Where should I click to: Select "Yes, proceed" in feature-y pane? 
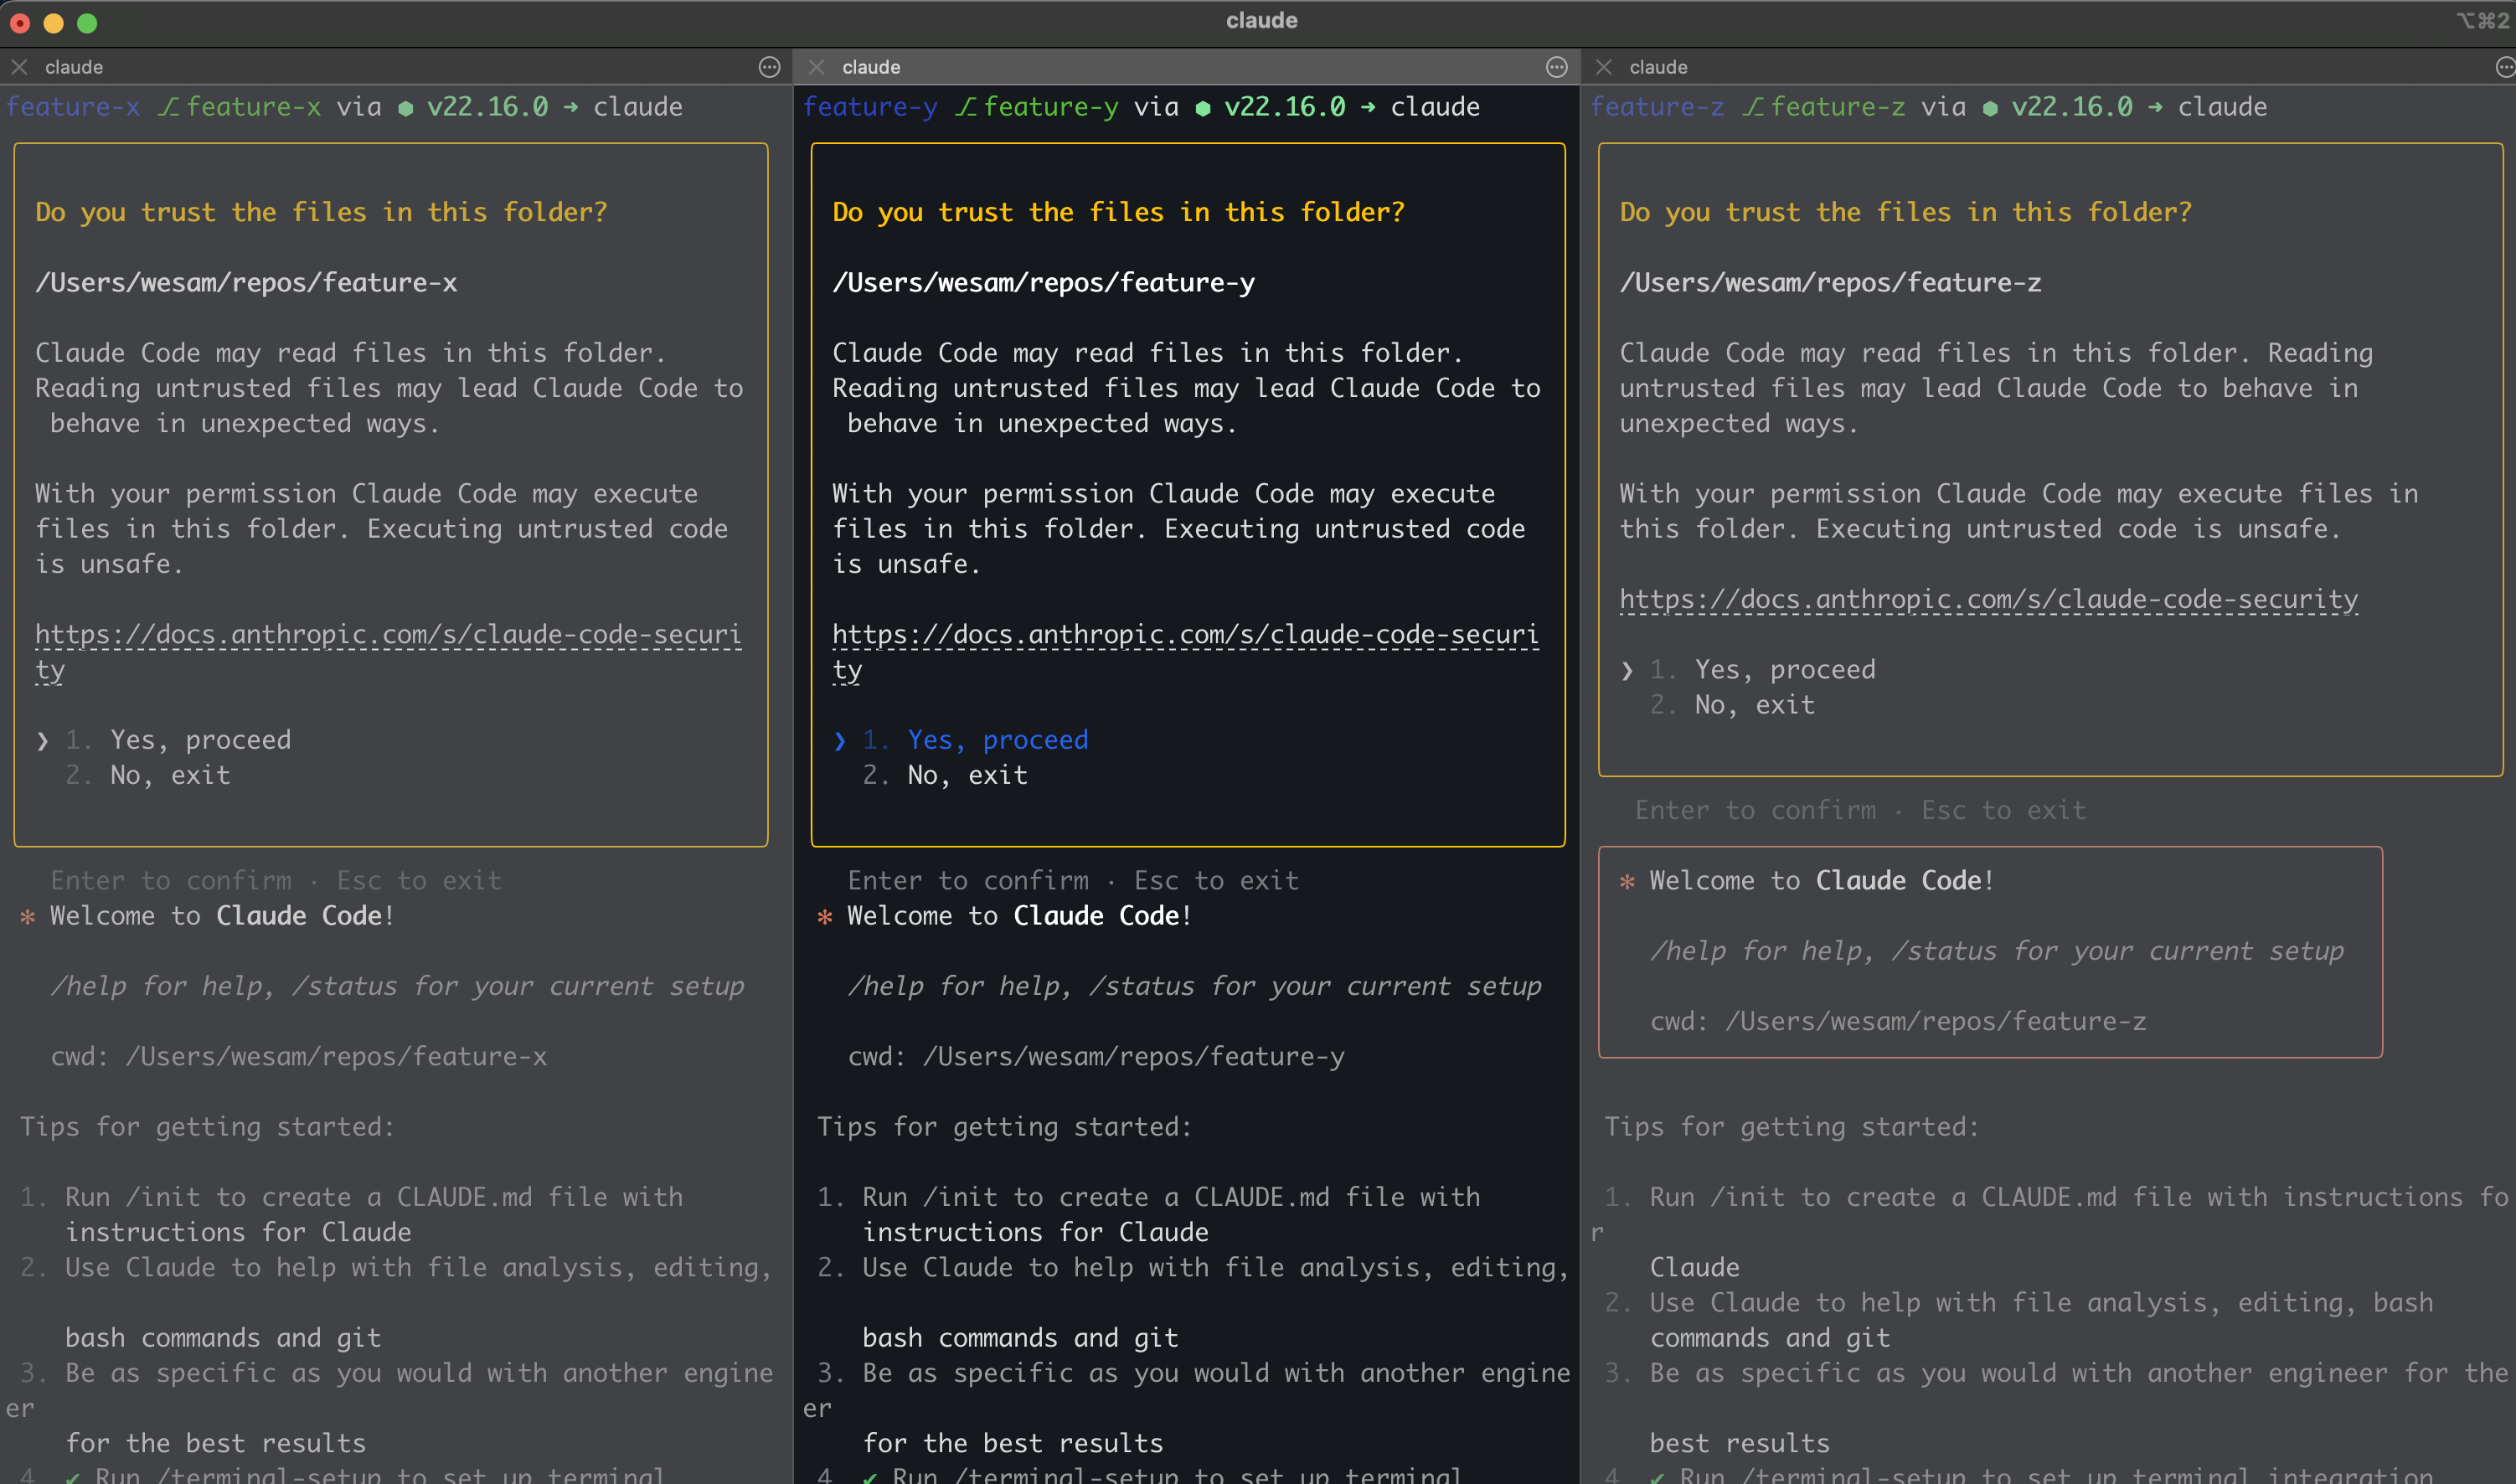point(997,740)
